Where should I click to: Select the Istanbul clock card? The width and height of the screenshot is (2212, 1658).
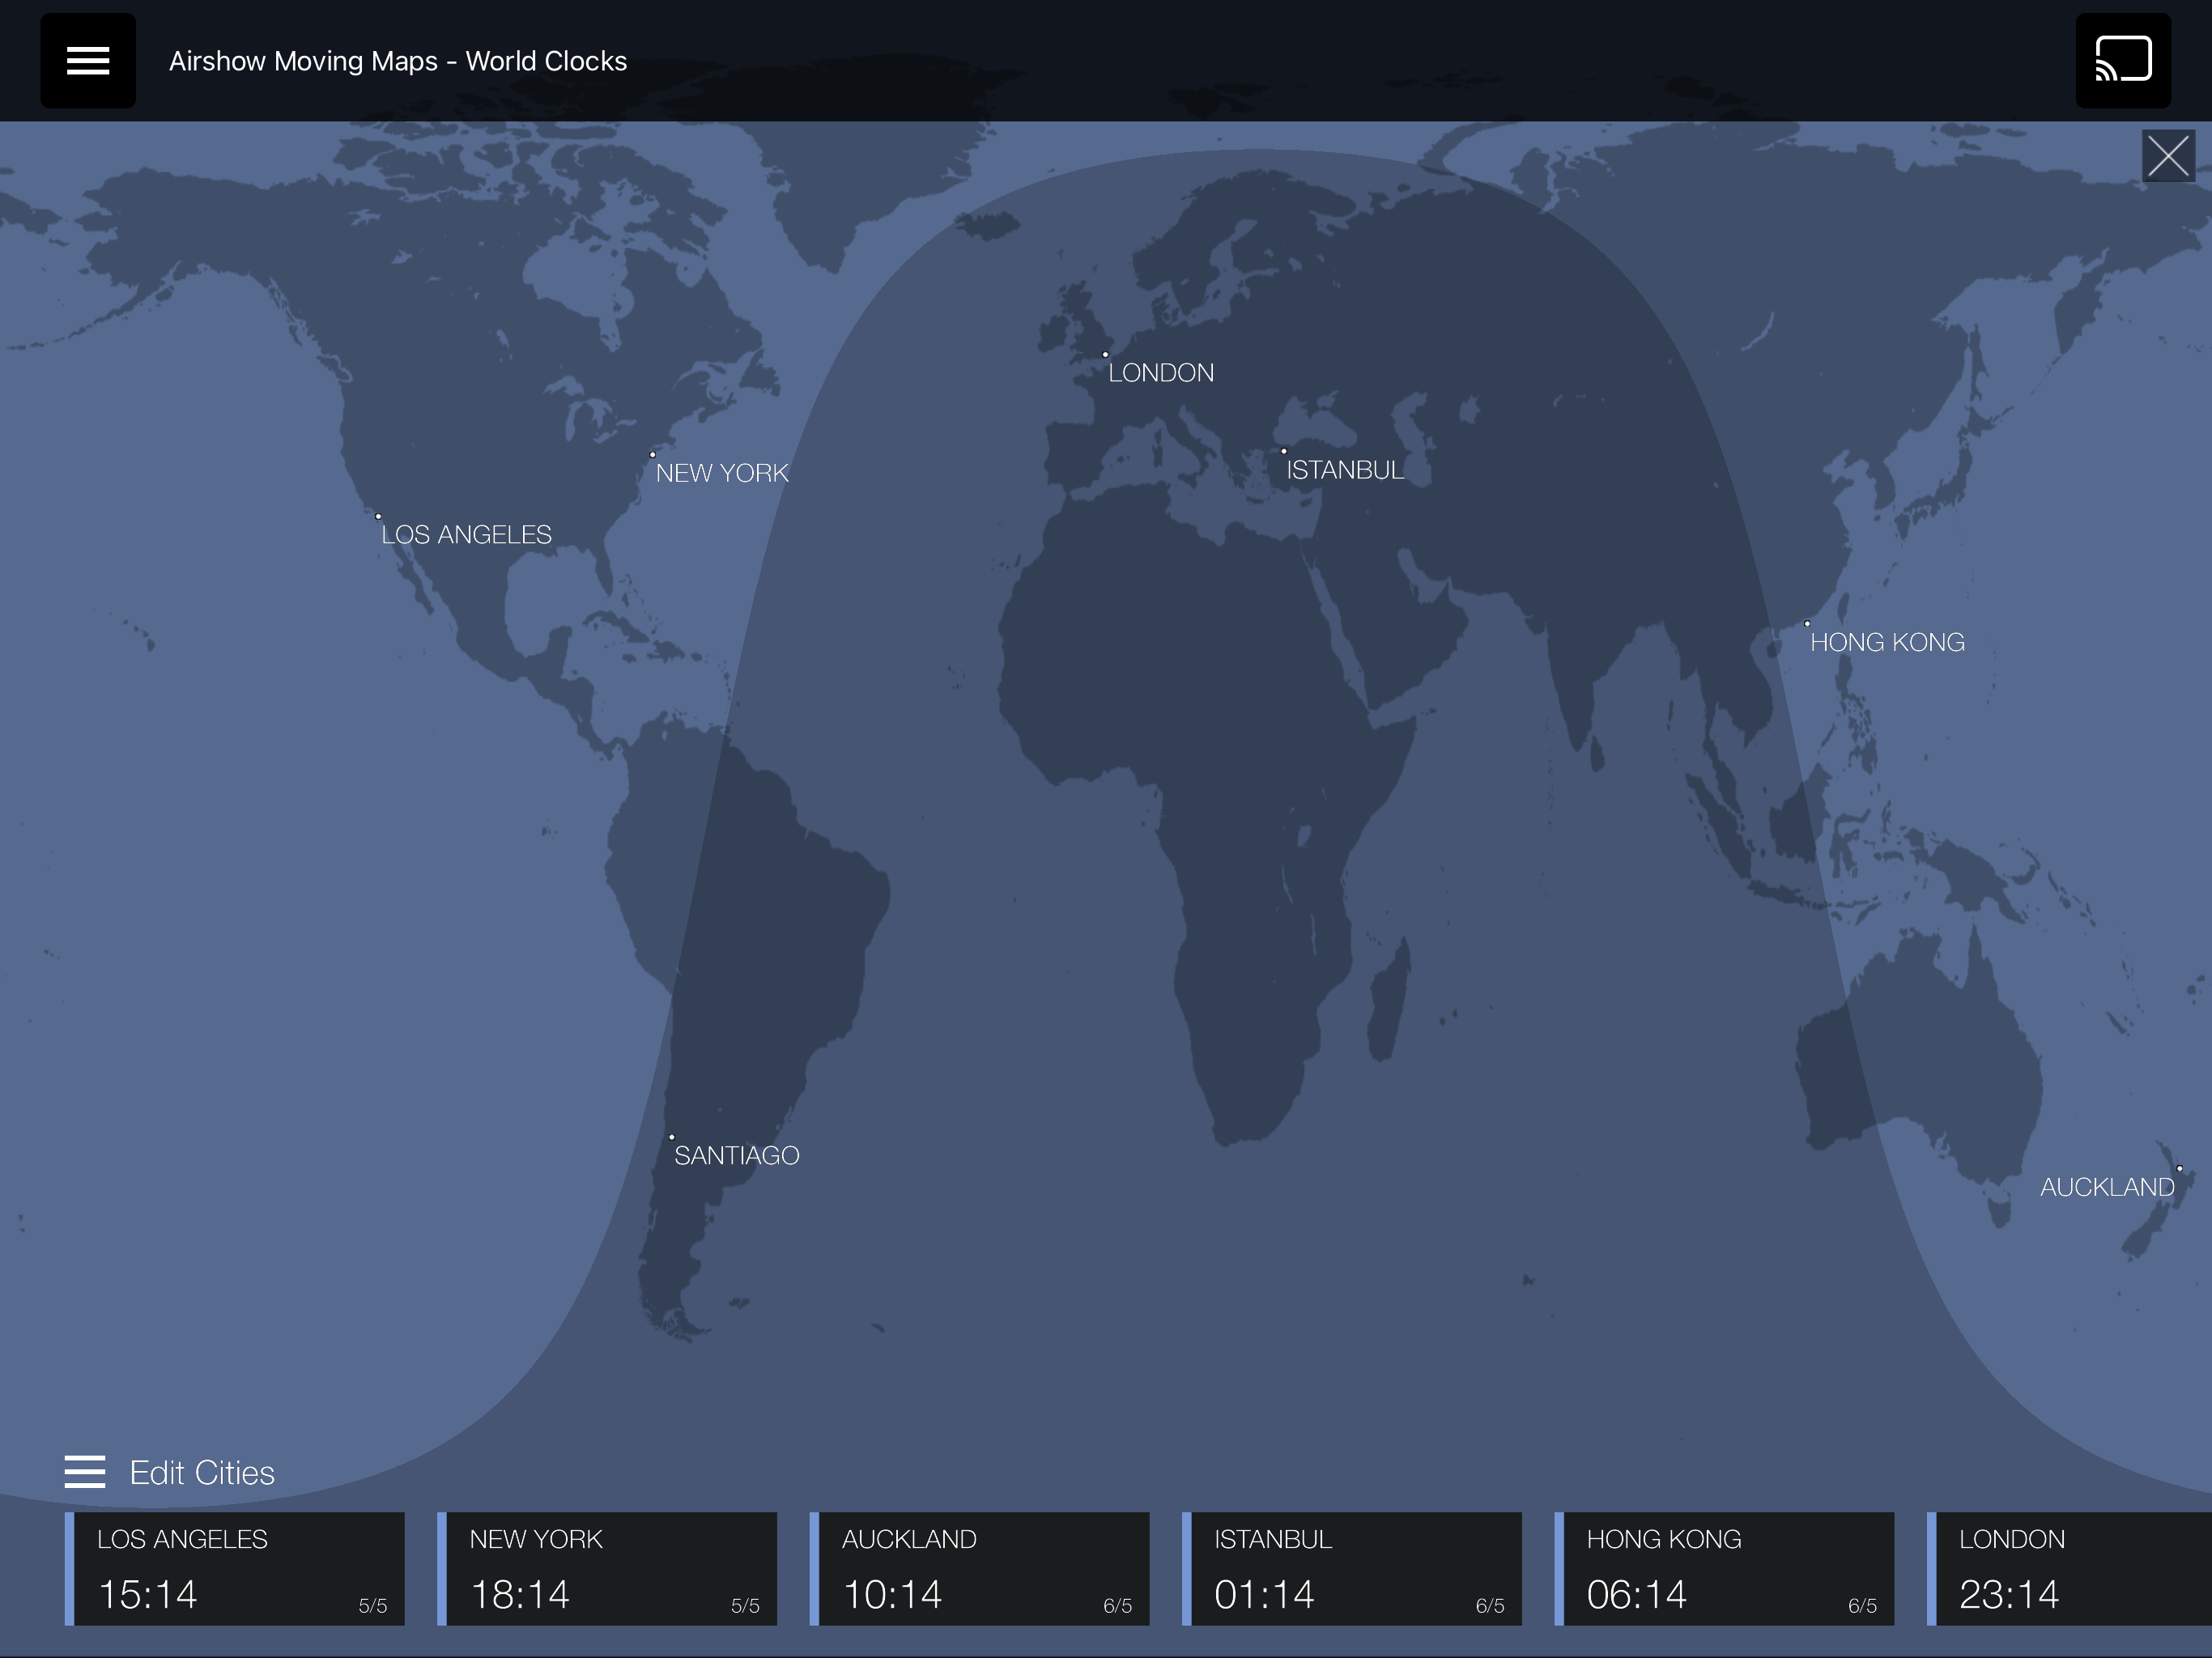1352,1568
